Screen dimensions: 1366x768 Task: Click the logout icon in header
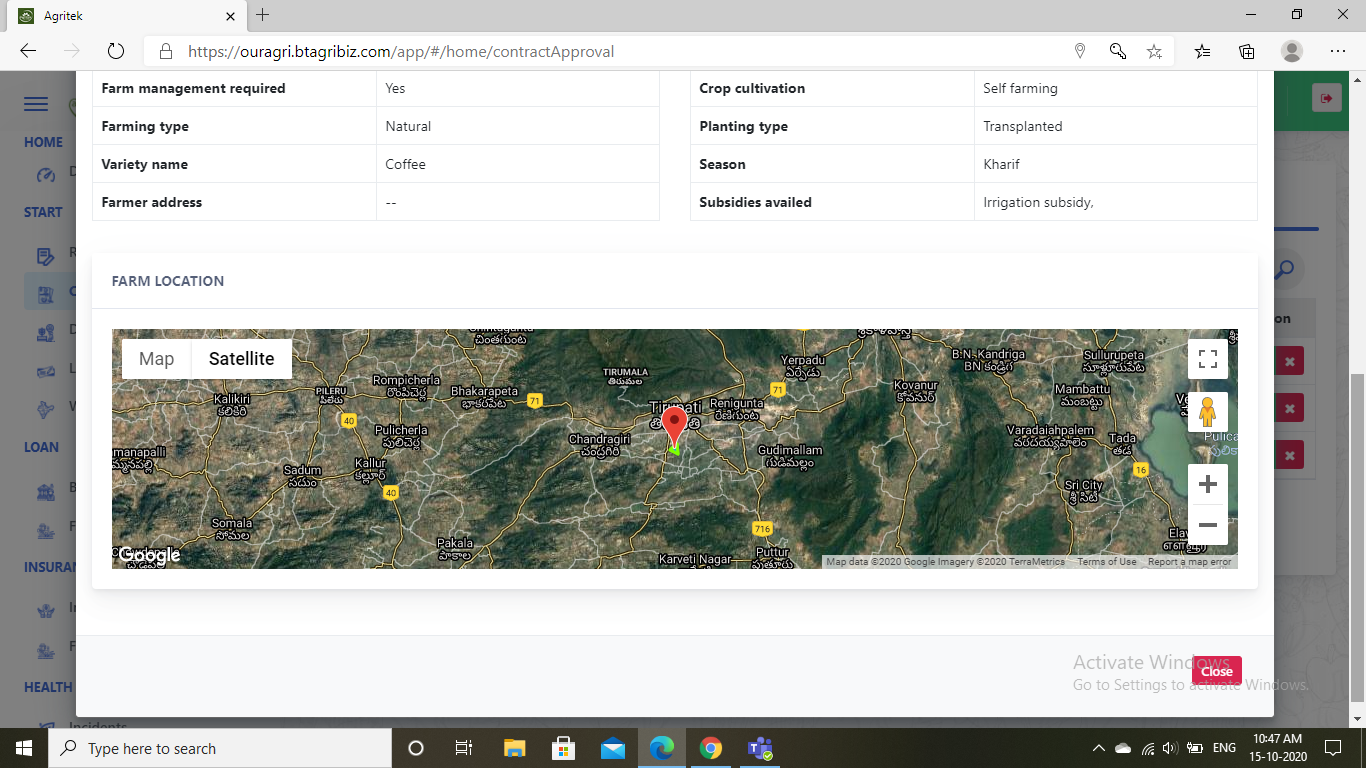pyautogui.click(x=1327, y=98)
